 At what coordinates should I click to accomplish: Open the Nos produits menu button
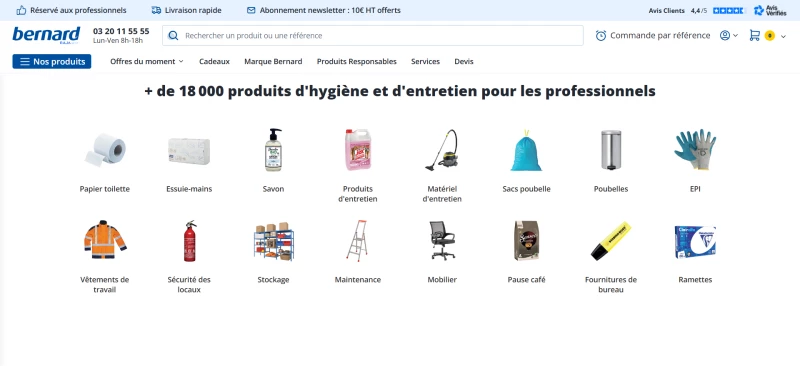coord(52,61)
